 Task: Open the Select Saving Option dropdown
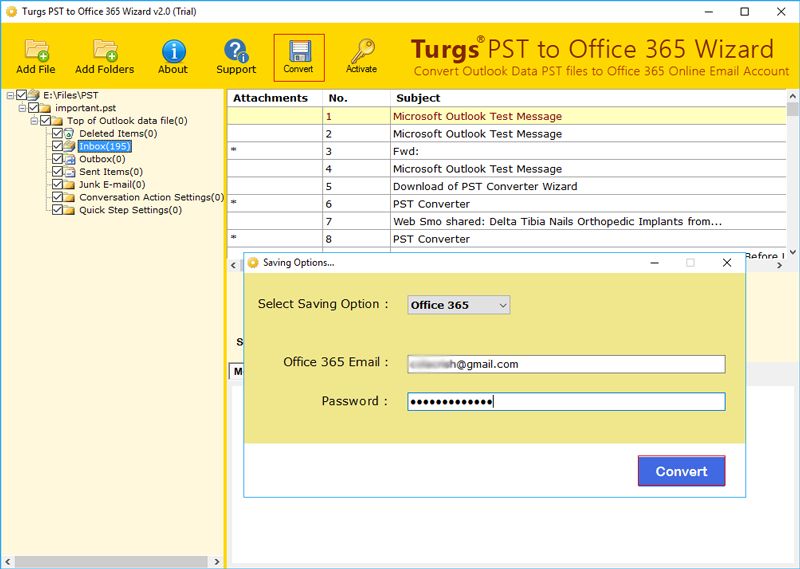458,305
